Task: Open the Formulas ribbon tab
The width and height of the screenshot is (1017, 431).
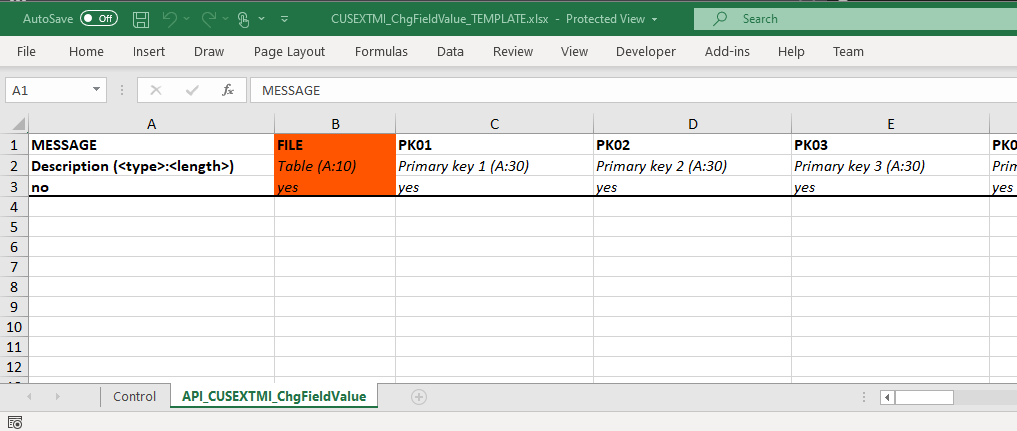Action: point(381,51)
